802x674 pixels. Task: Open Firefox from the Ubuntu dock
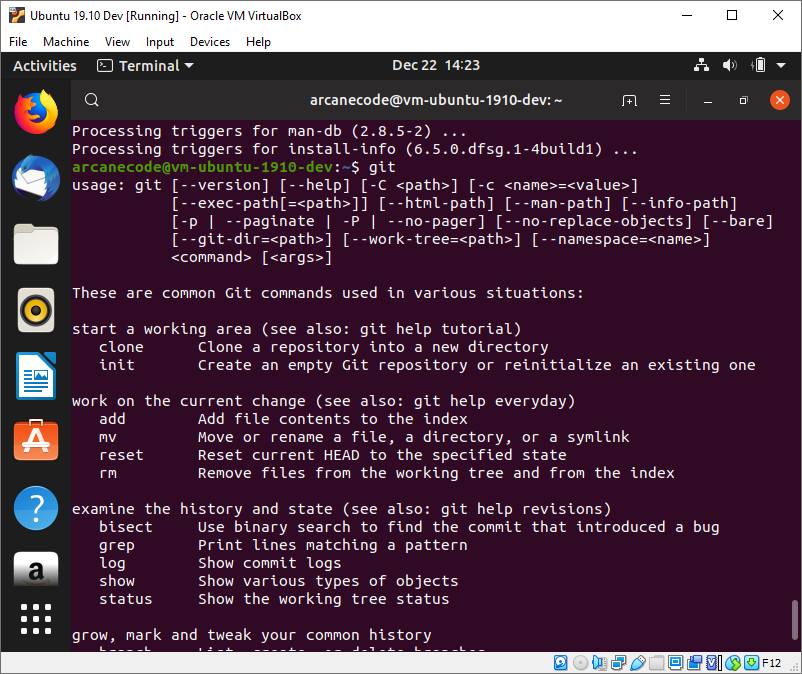click(x=36, y=111)
